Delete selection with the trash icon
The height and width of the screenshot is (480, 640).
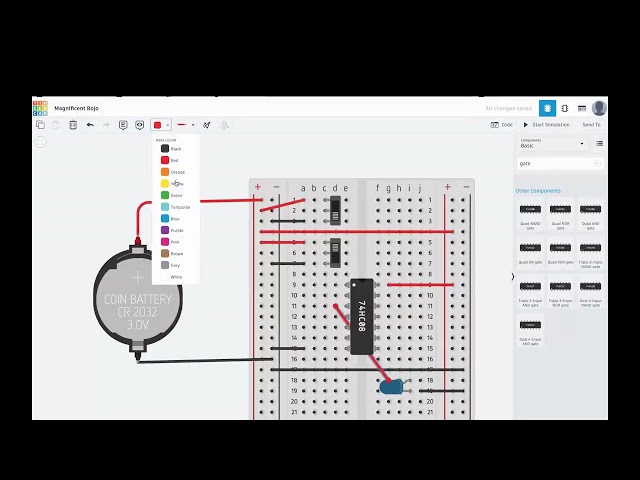(x=73, y=124)
